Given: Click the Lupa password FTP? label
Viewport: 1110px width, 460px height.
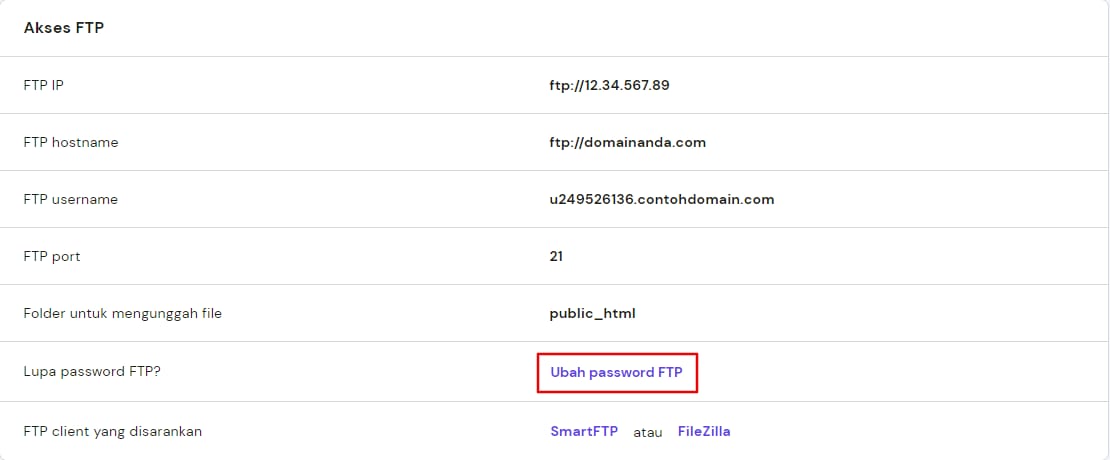Looking at the screenshot, I should (x=92, y=372).
